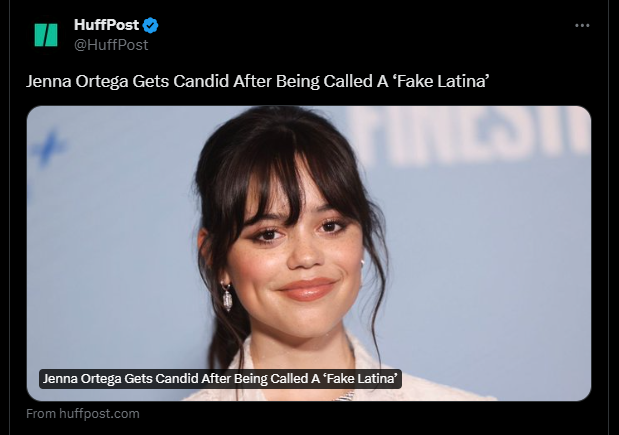Open the tweet's three-dot More options menu

pos(582,26)
